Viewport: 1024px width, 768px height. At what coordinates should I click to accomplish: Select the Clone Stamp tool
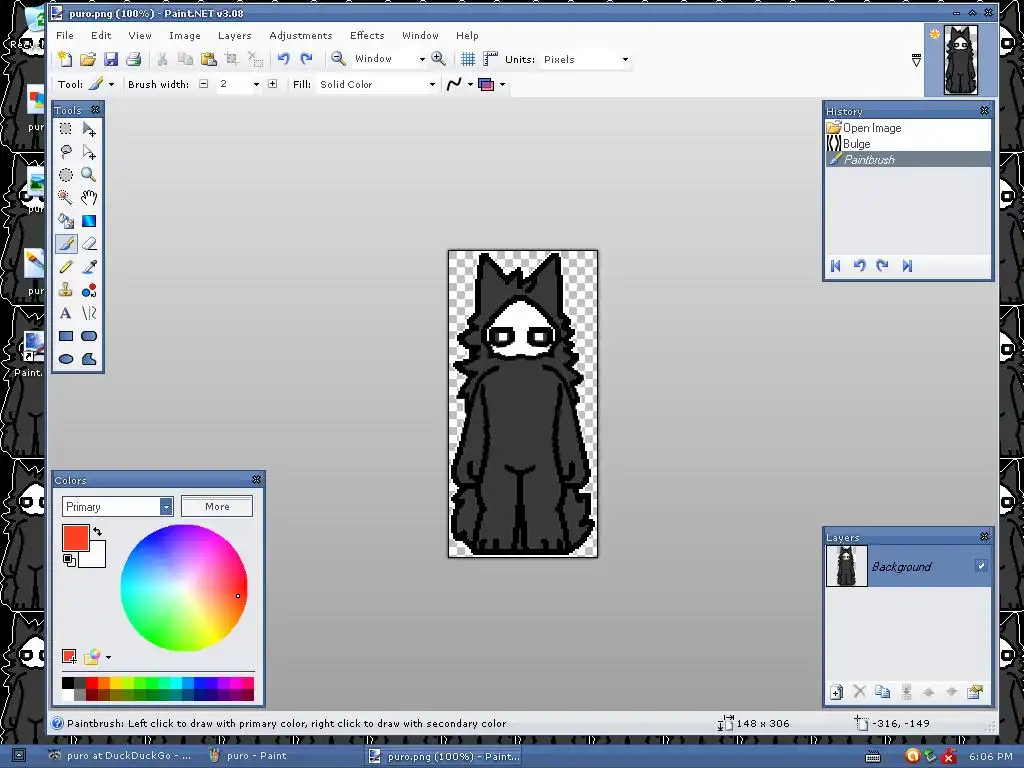tap(66, 290)
